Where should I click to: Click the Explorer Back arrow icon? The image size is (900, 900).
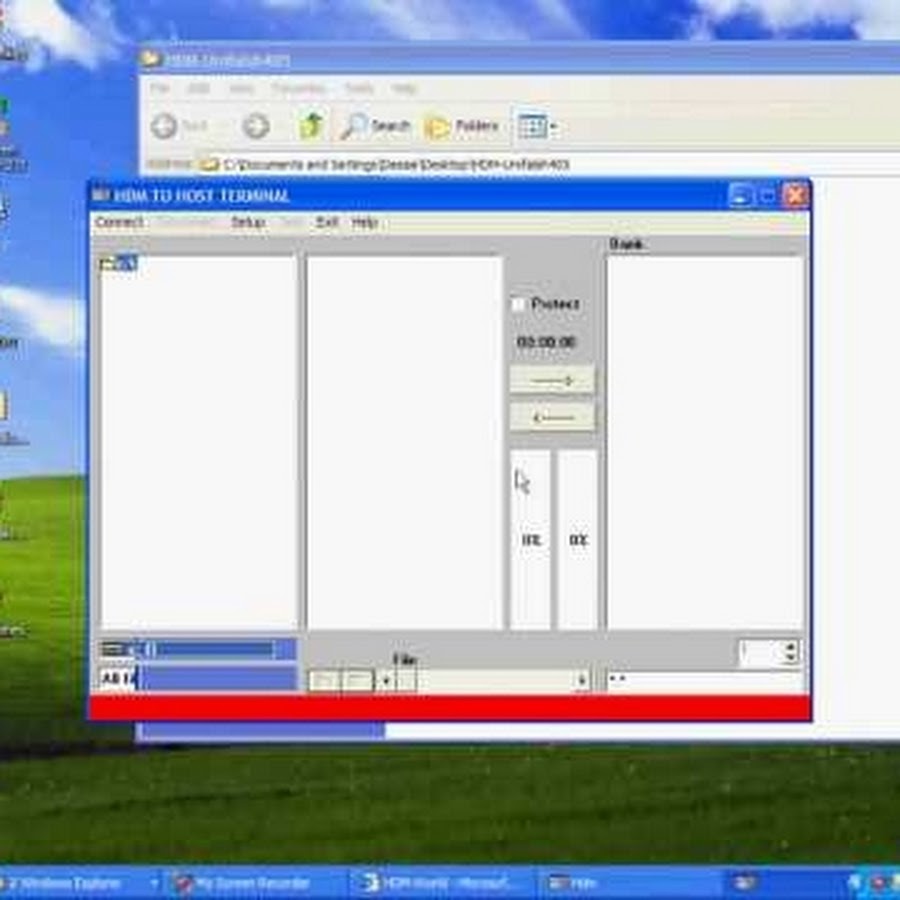(x=165, y=126)
